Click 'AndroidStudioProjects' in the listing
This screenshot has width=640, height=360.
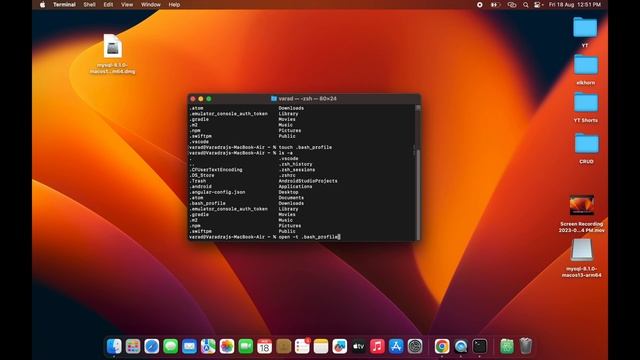[x=308, y=181]
